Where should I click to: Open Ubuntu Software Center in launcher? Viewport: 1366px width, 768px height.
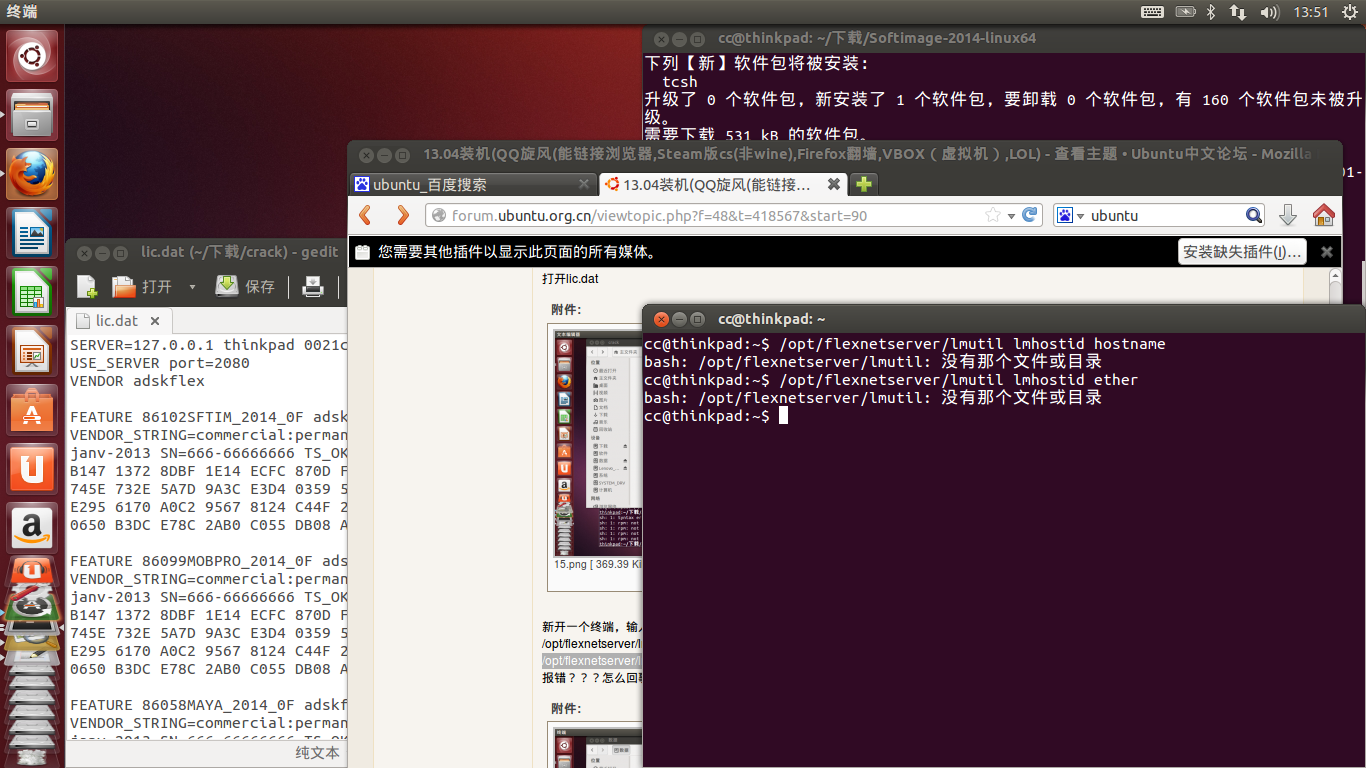[x=33, y=409]
